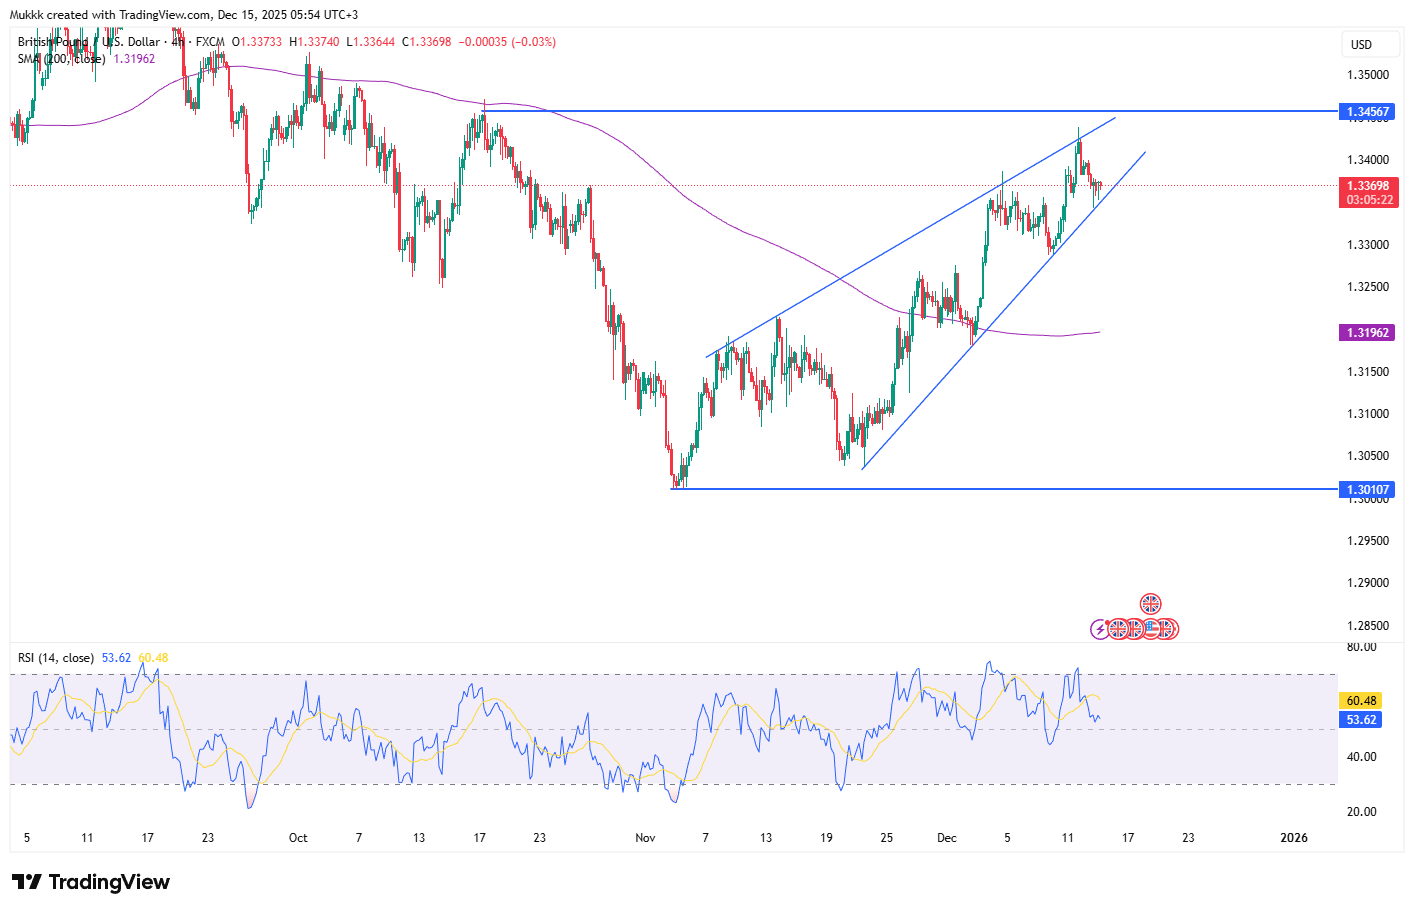This screenshot has width=1414, height=912.
Task: Click the 1.34567 resistance price label
Action: [1366, 112]
